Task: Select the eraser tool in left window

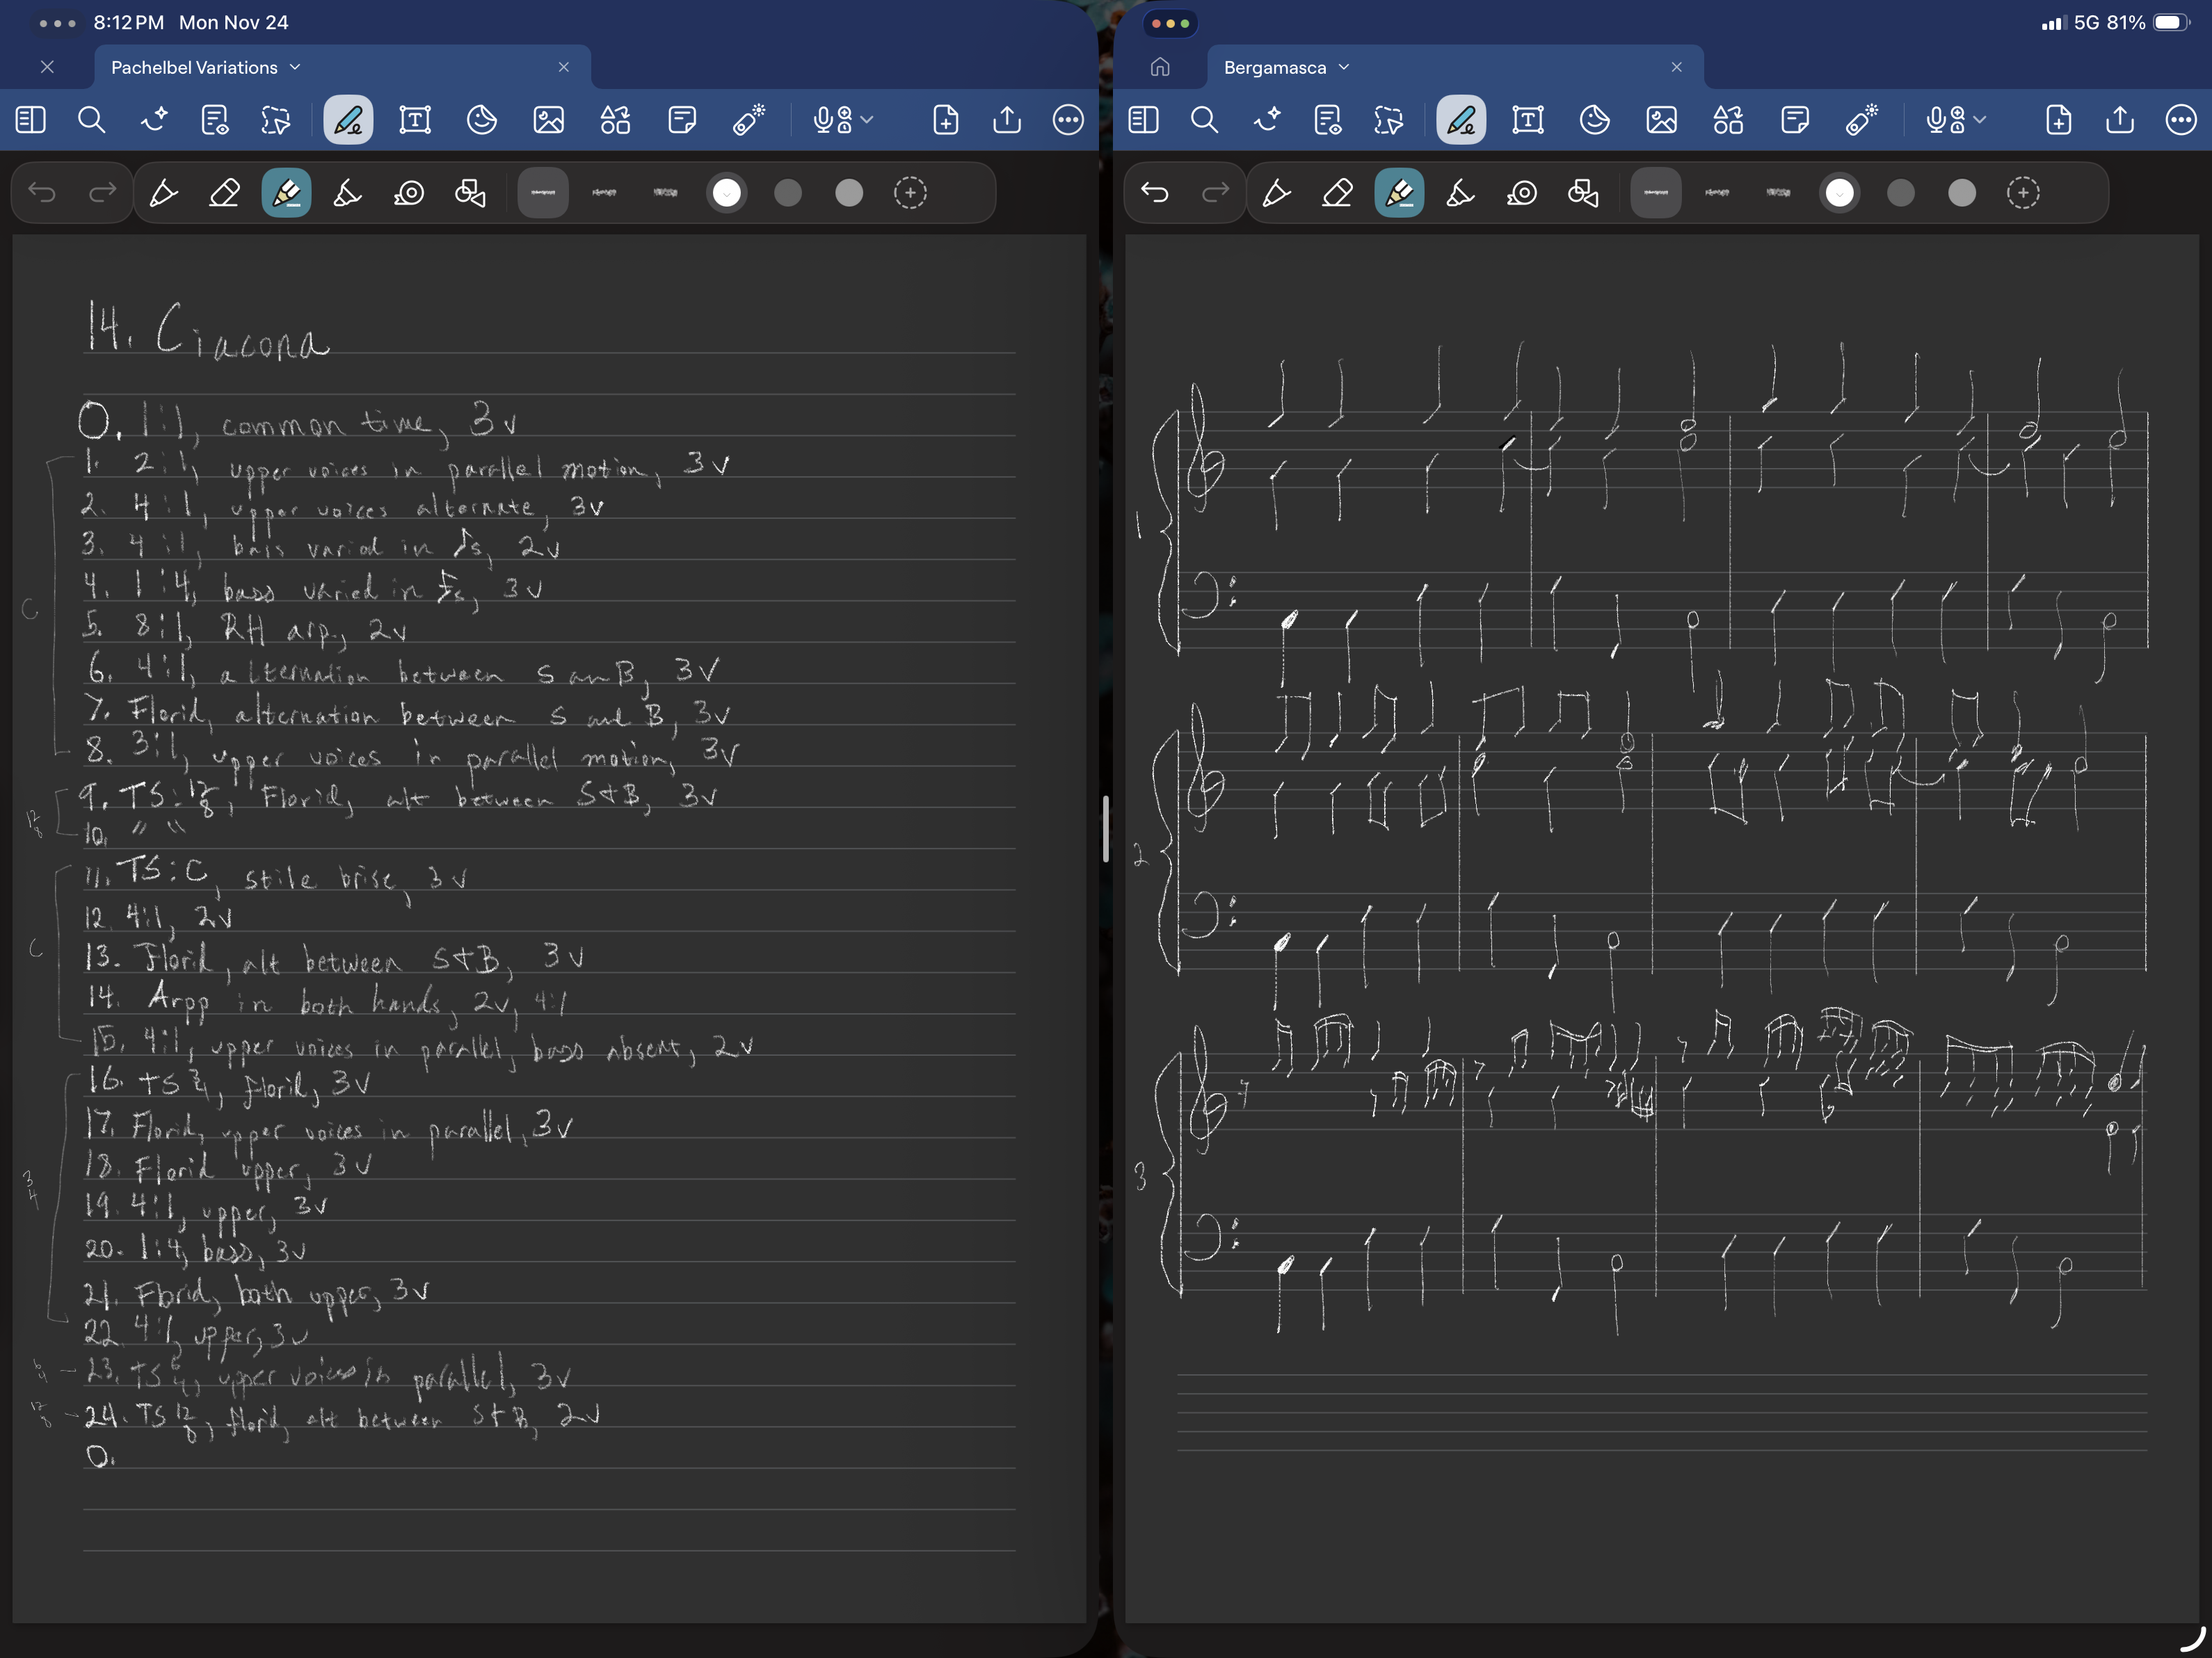Action: pyautogui.click(x=224, y=193)
